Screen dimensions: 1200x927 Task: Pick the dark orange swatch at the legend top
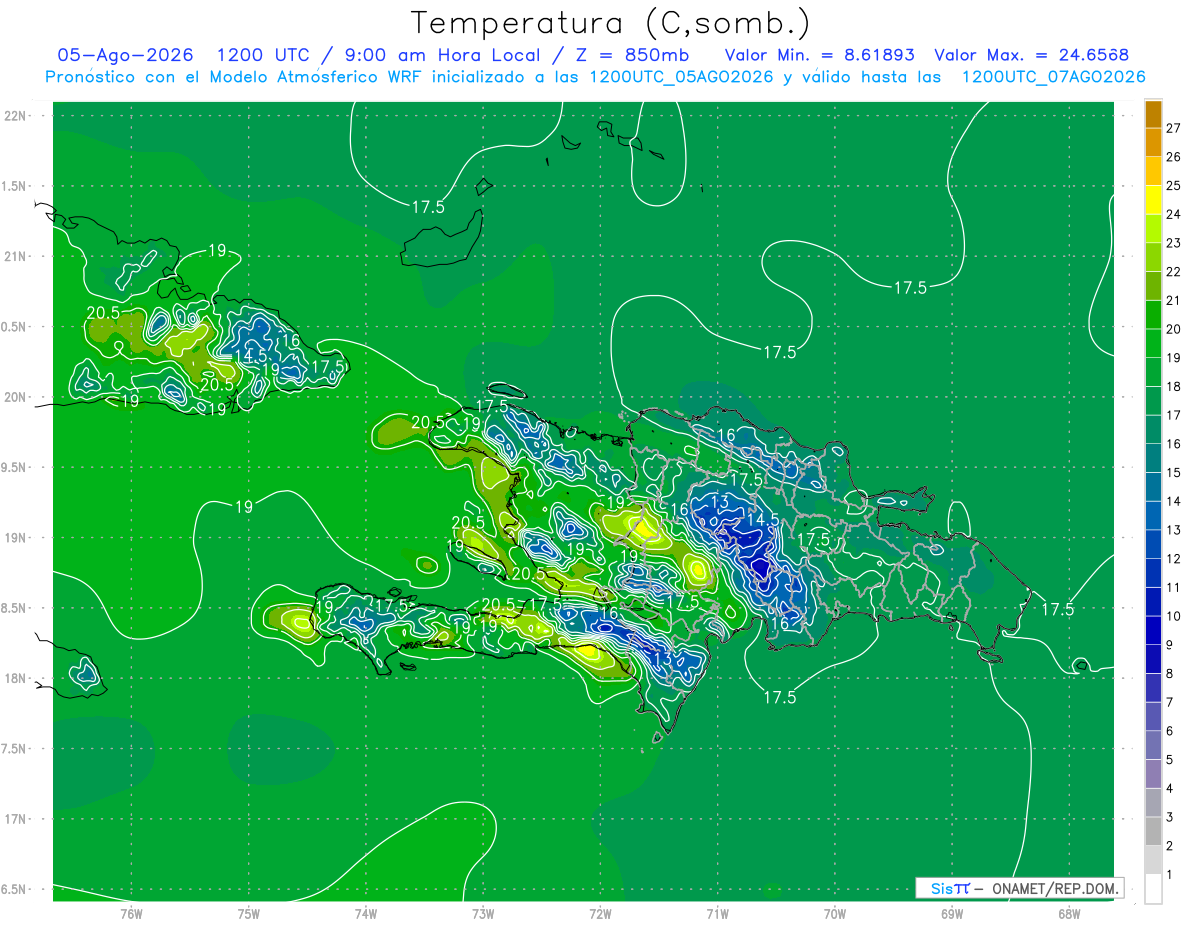tap(1153, 114)
